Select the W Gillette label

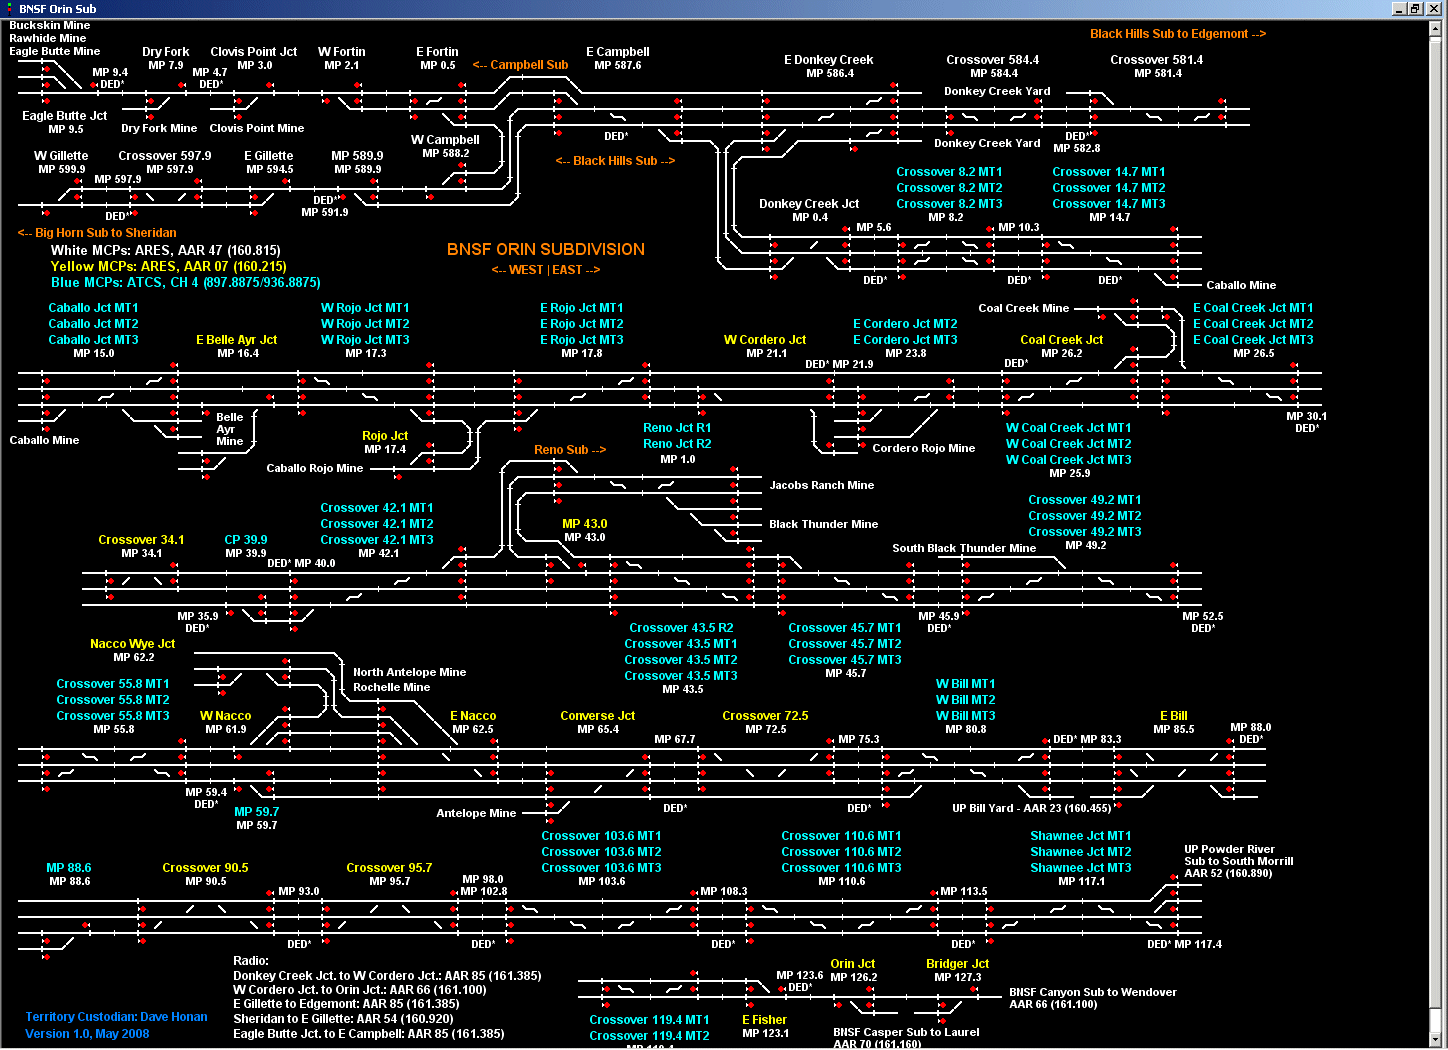(x=61, y=156)
